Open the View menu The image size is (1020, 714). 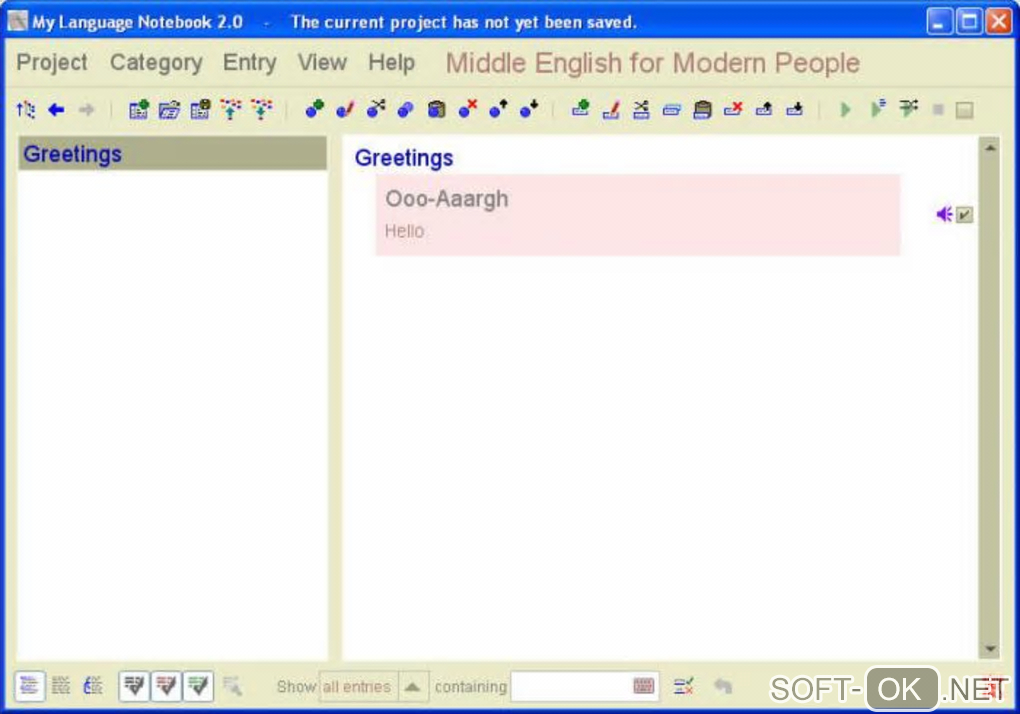pyautogui.click(x=322, y=62)
